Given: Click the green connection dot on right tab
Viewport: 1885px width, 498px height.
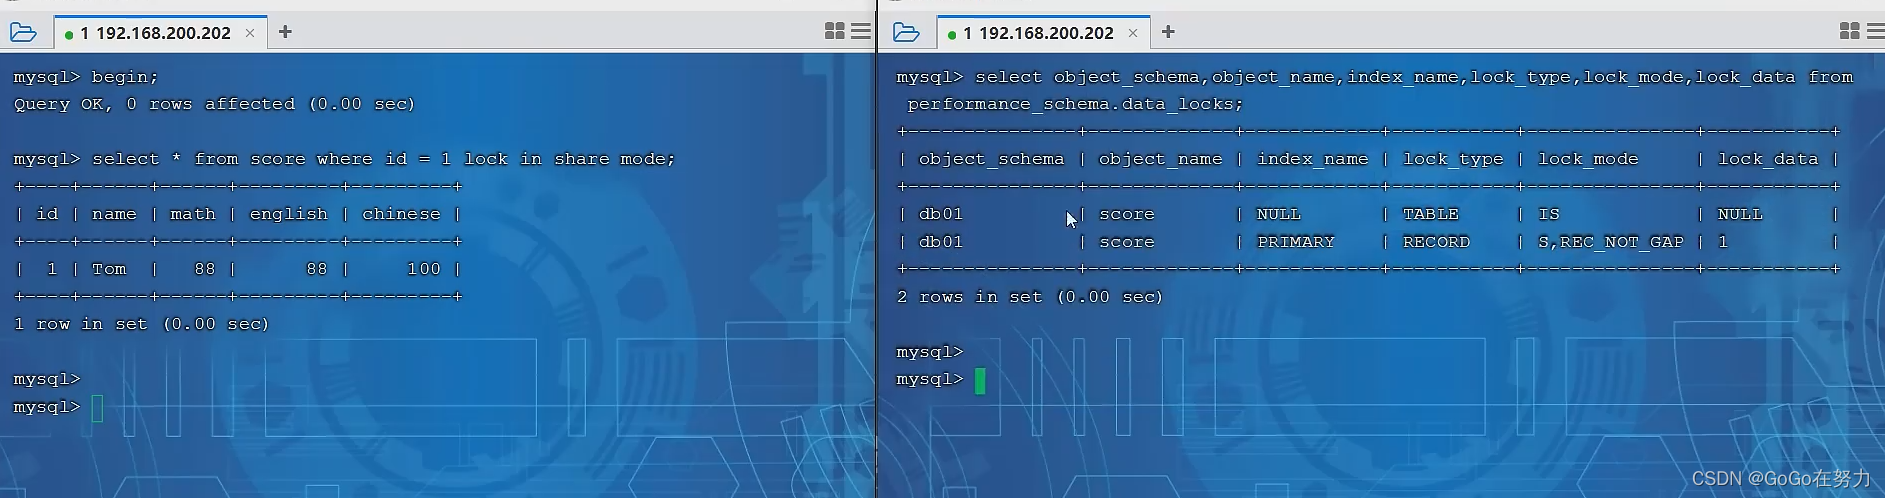Looking at the screenshot, I should (x=952, y=34).
